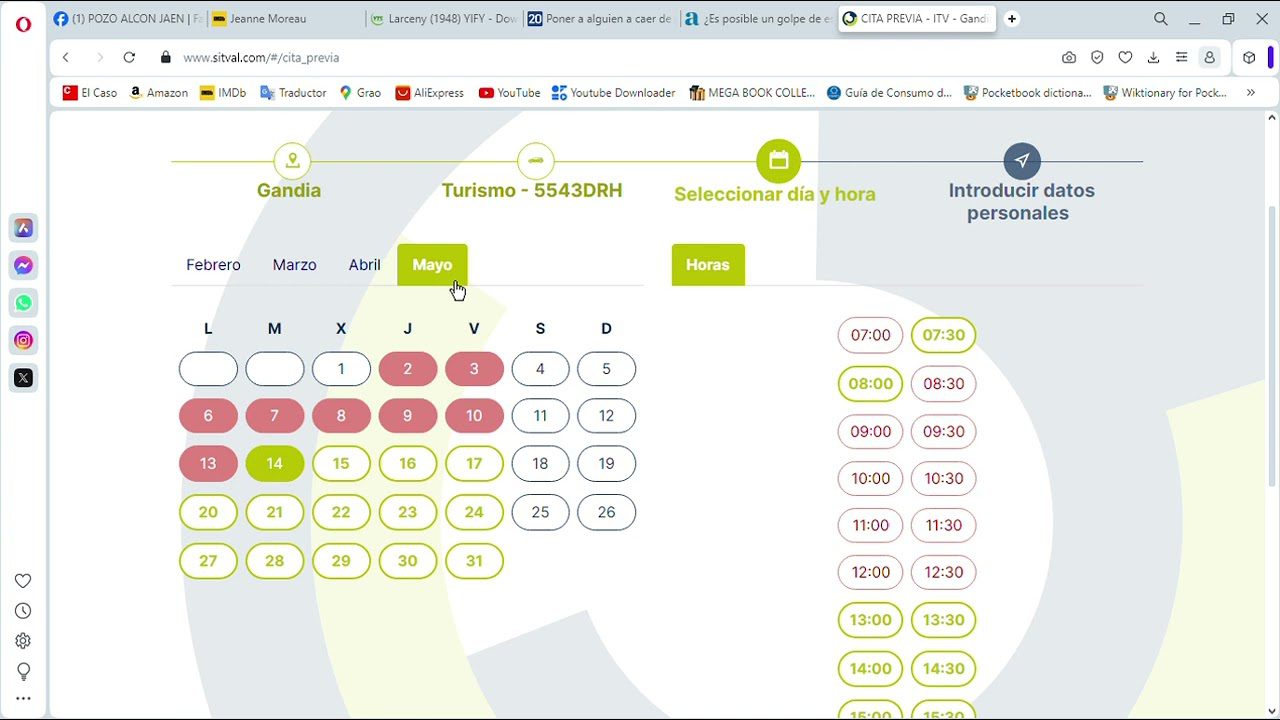Open bookmarks heart in sidebar

(23, 581)
